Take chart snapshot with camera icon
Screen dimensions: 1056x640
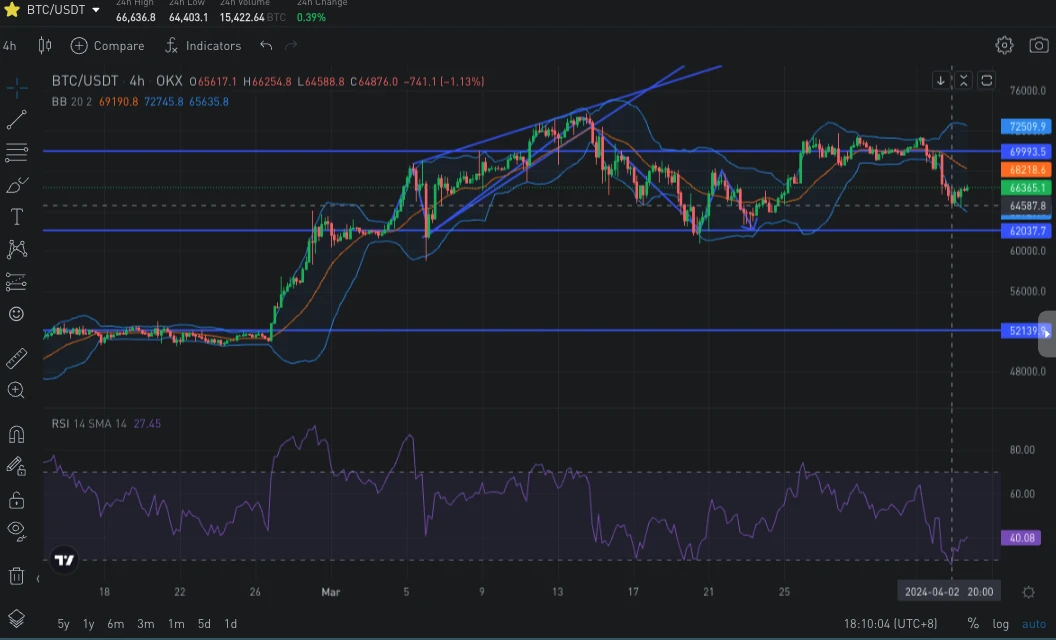coord(1038,45)
